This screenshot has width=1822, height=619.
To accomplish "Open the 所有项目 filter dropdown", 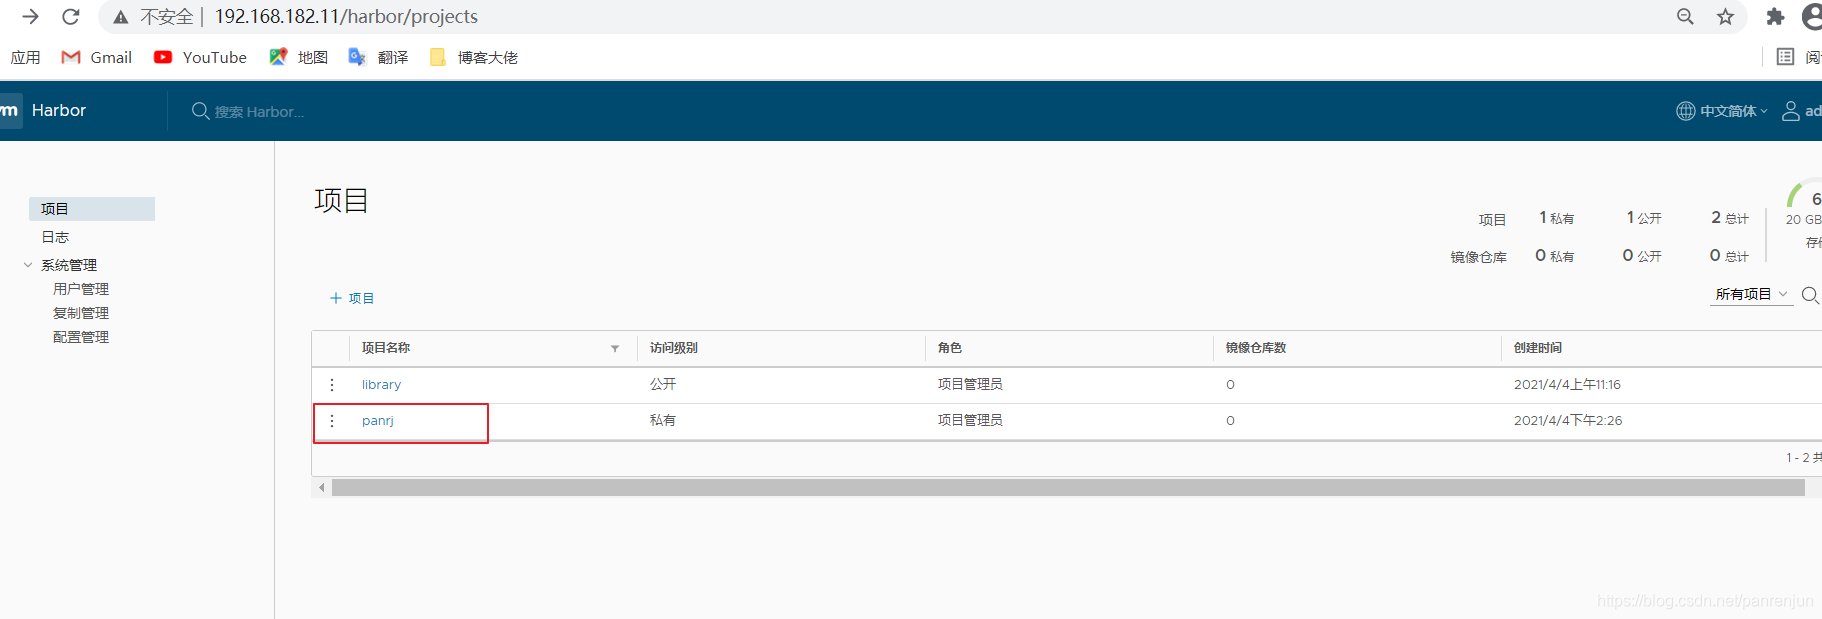I will [x=1751, y=294].
